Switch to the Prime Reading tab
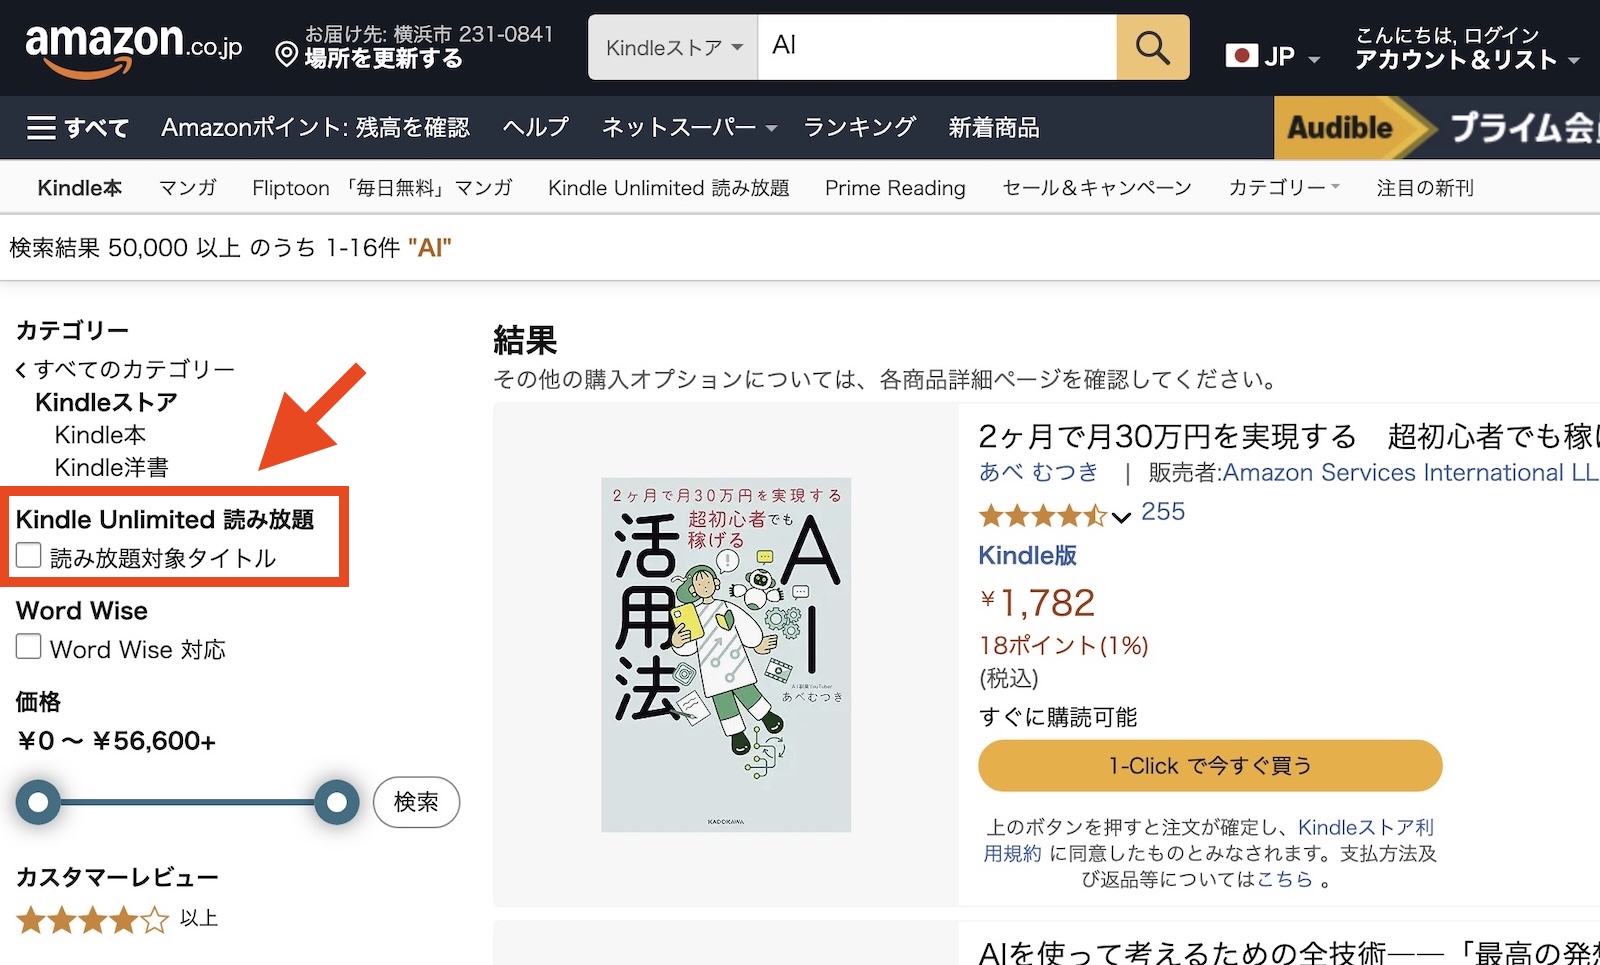Screen dimensions: 1600x965 pos(894,188)
